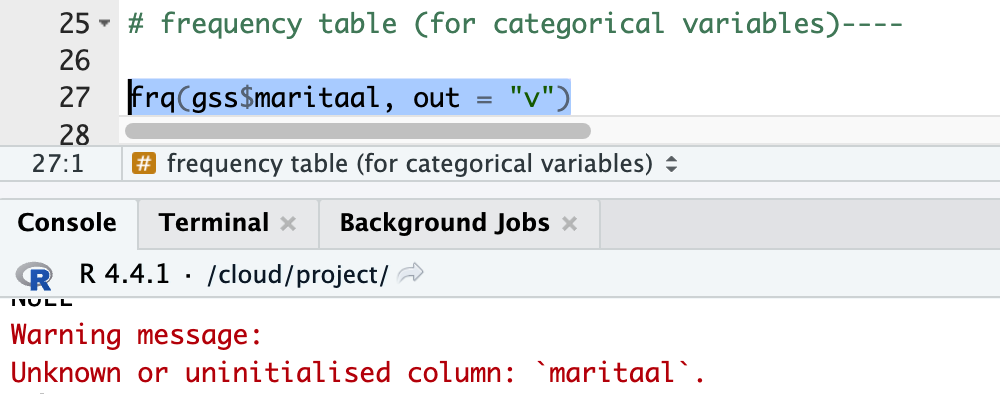The image size is (1000, 394).
Task: Switch to the Terminal tab
Action: (x=214, y=223)
